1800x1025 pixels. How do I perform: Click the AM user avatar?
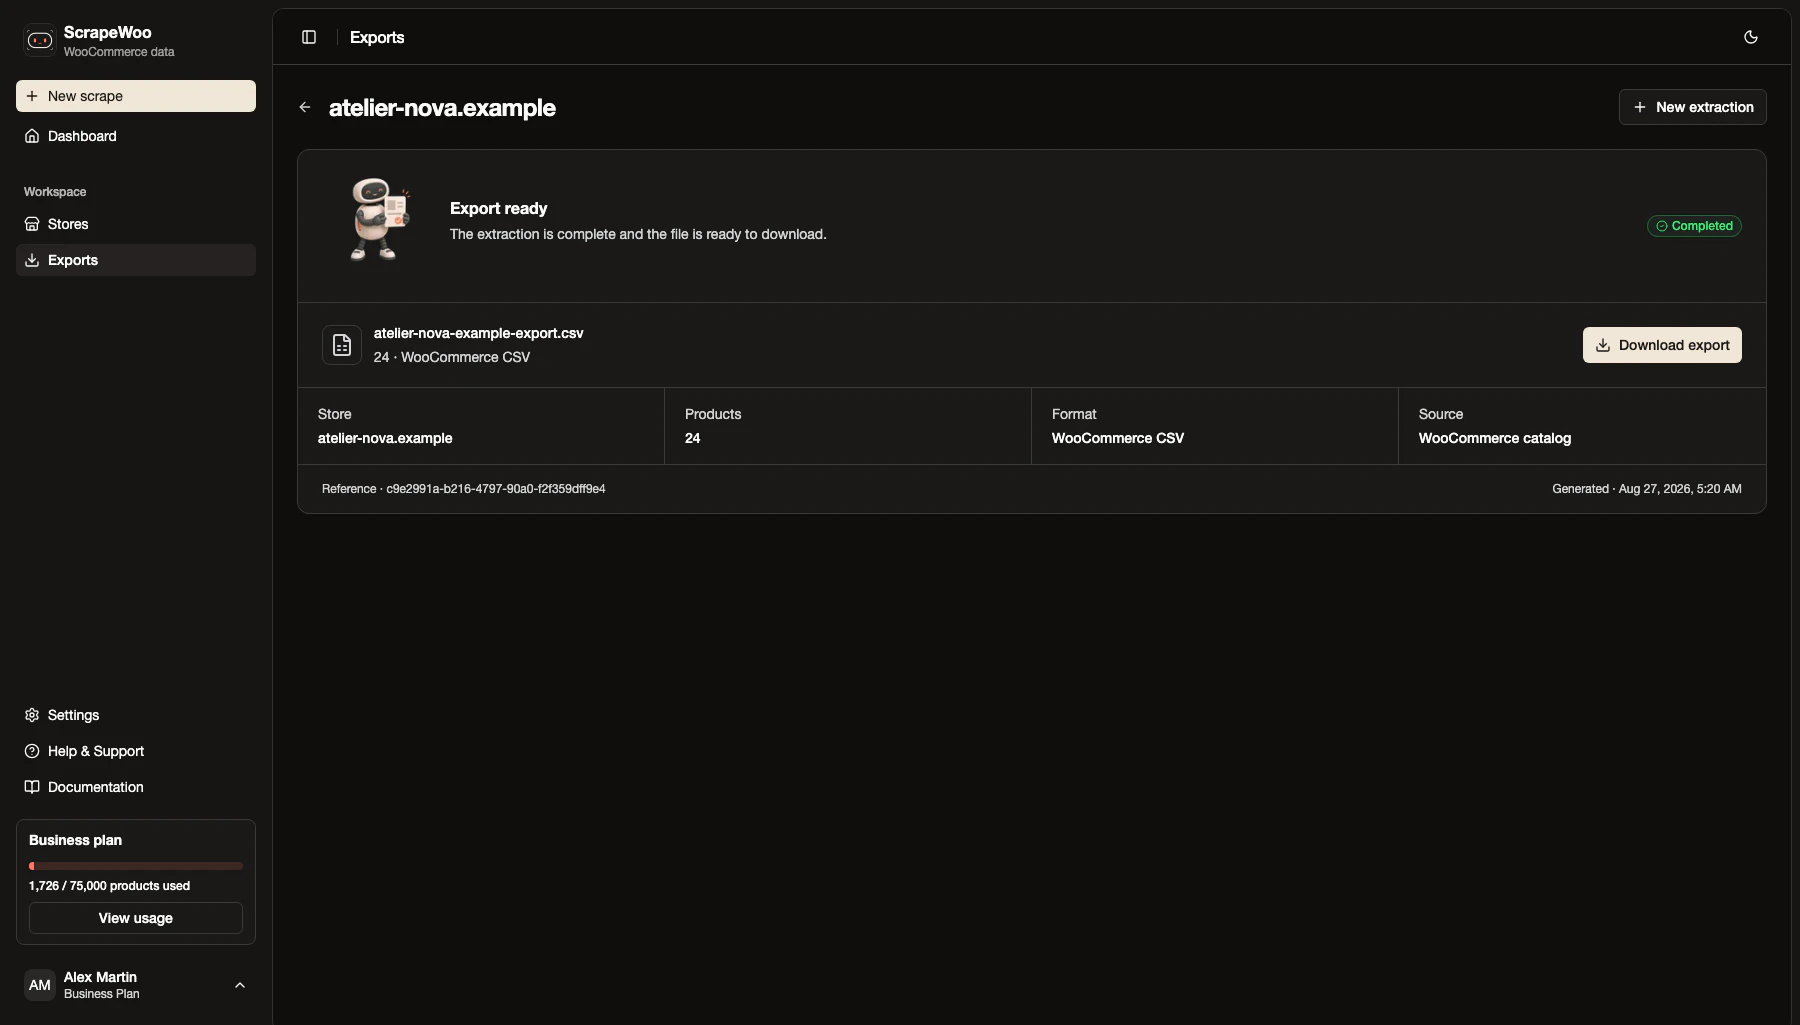point(40,985)
